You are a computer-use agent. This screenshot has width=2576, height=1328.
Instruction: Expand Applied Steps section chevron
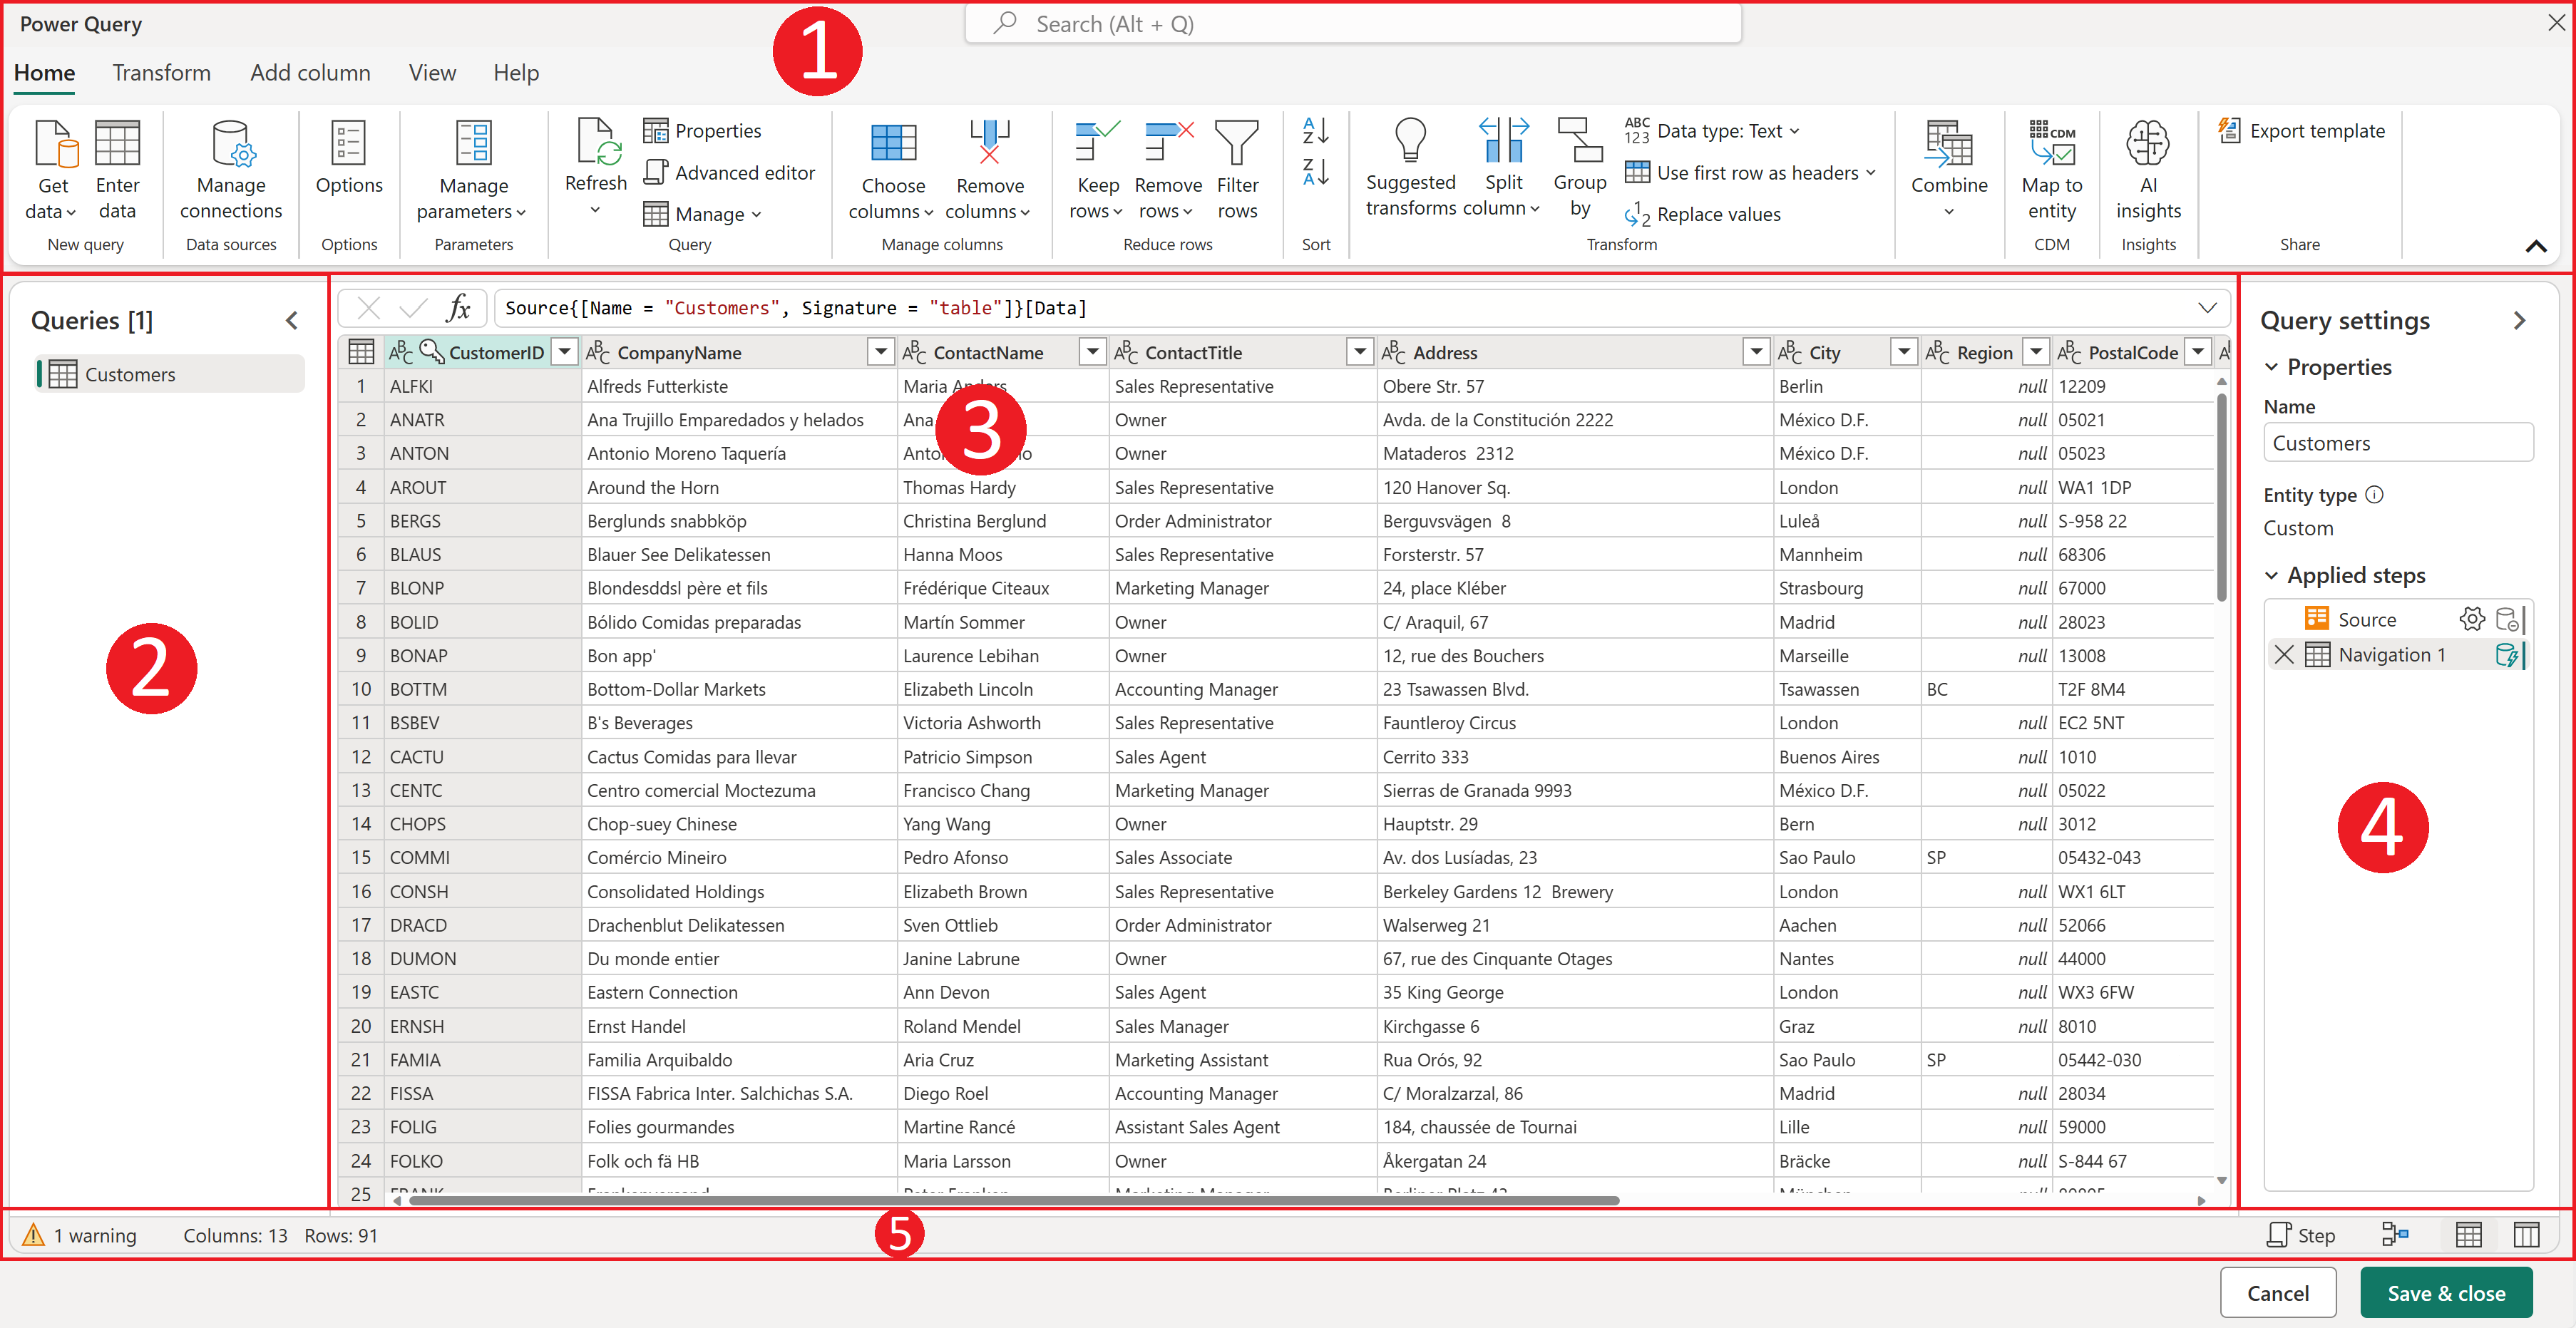click(2268, 575)
